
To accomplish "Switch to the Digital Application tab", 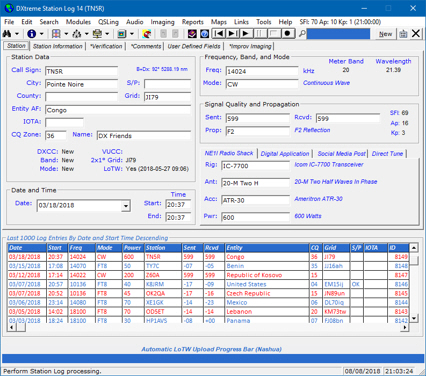I will [285, 154].
